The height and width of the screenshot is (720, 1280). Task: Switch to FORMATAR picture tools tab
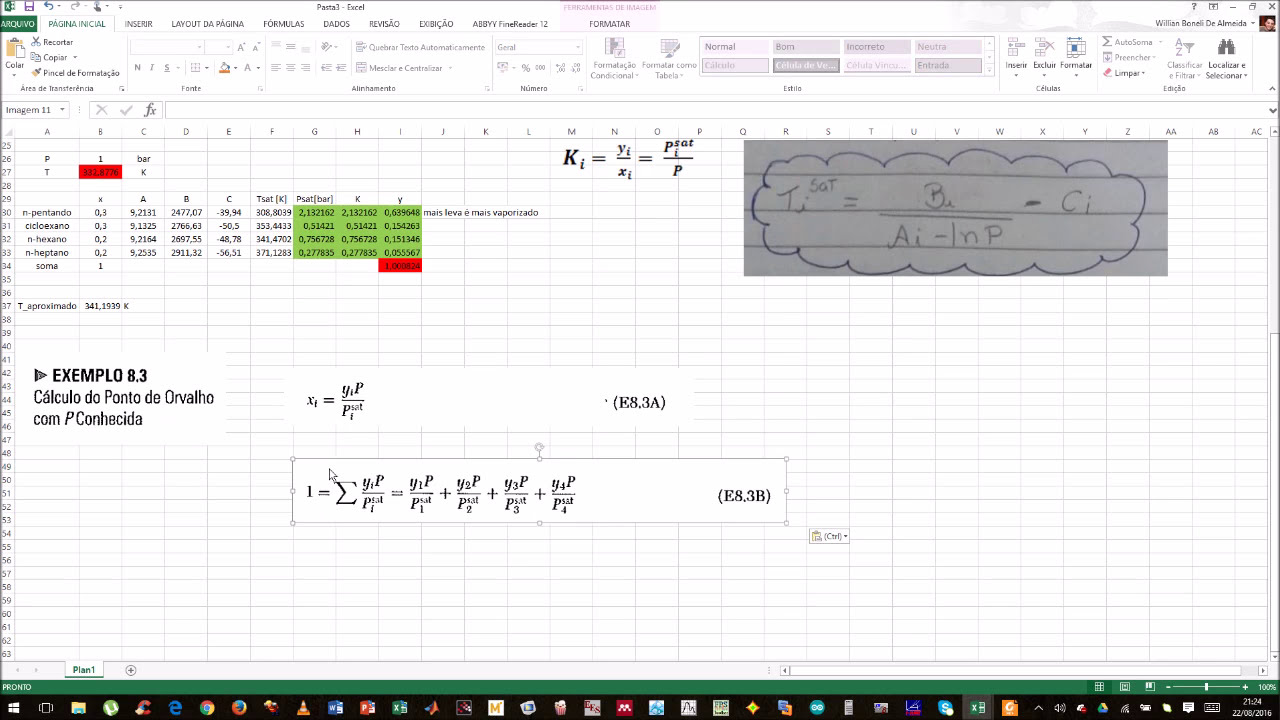(x=610, y=24)
